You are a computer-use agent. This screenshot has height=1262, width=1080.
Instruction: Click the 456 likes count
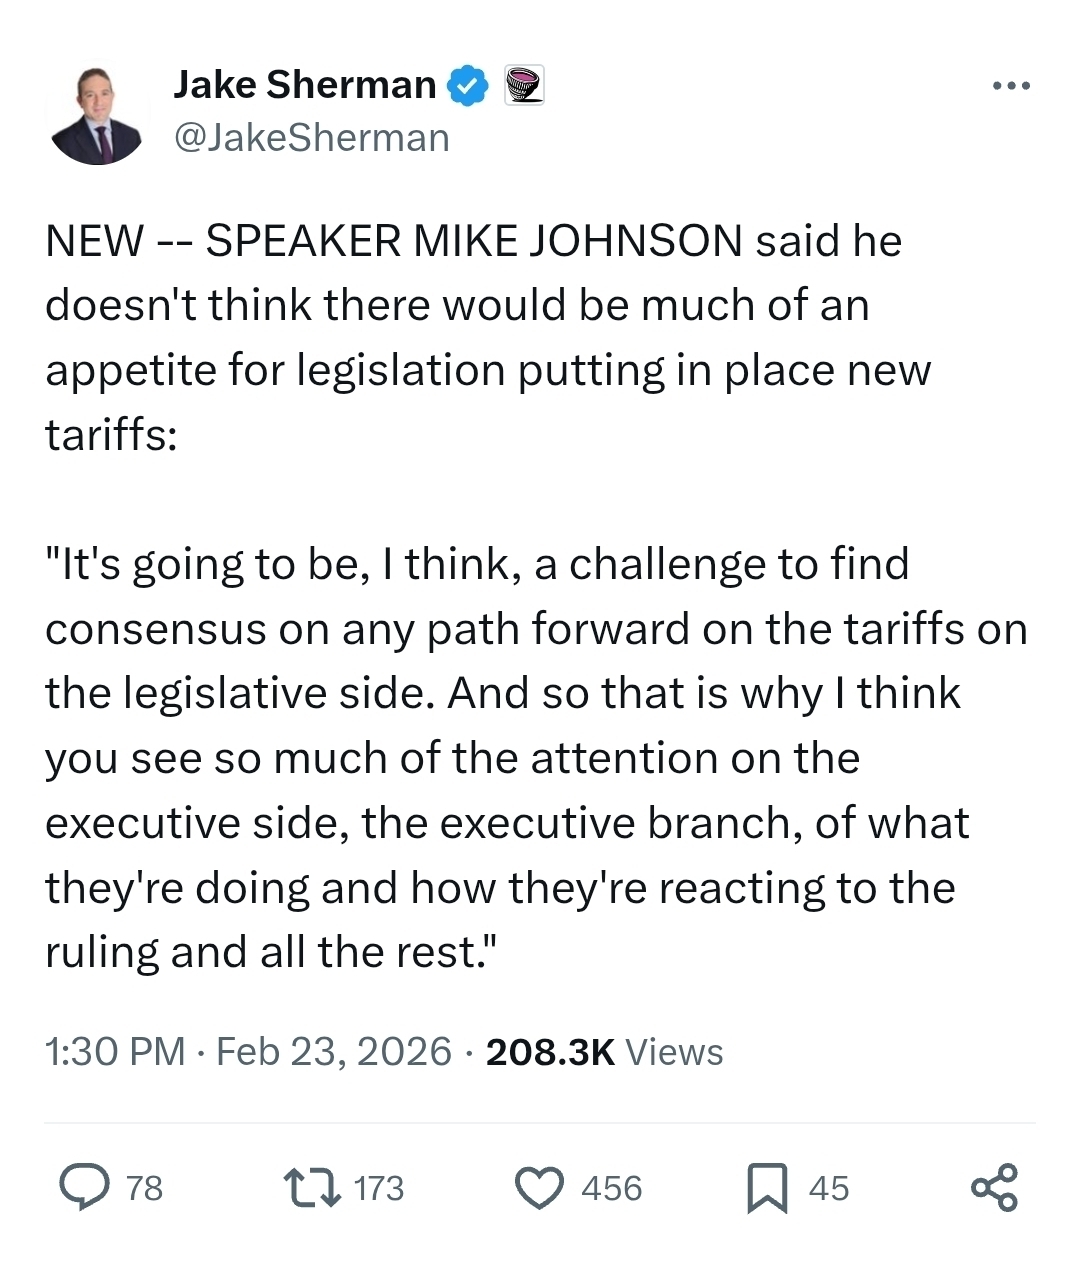coord(611,1188)
